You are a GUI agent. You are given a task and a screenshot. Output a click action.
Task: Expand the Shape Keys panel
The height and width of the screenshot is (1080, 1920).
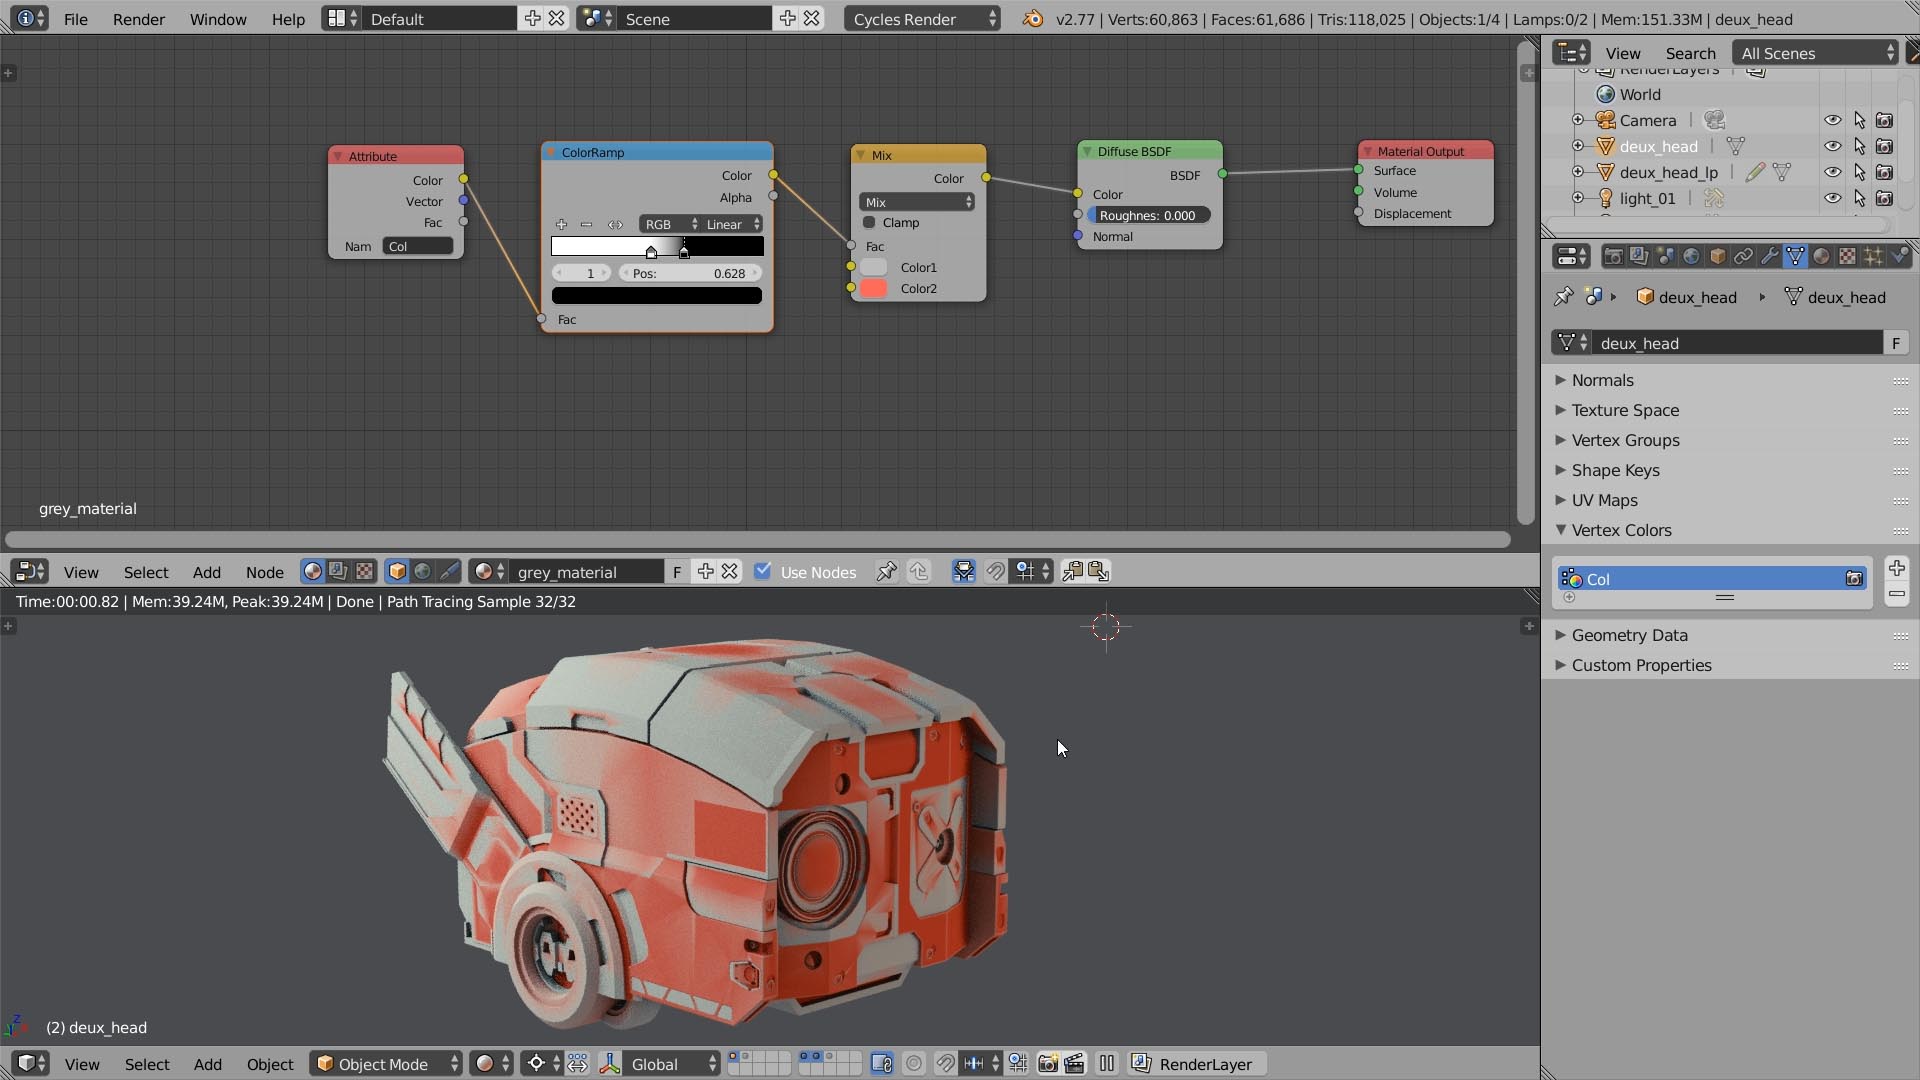click(1615, 470)
